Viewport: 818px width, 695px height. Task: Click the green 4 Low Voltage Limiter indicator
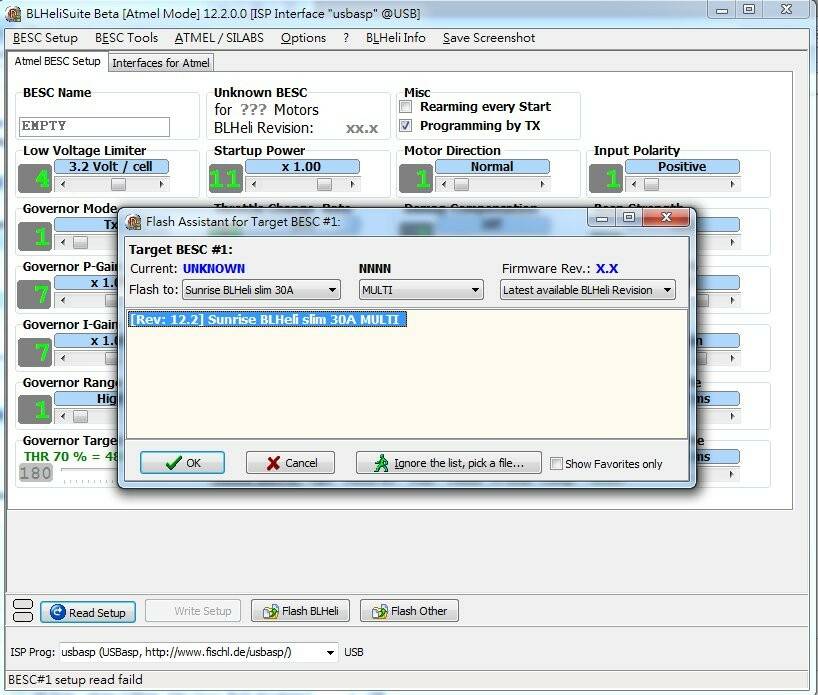coord(35,178)
